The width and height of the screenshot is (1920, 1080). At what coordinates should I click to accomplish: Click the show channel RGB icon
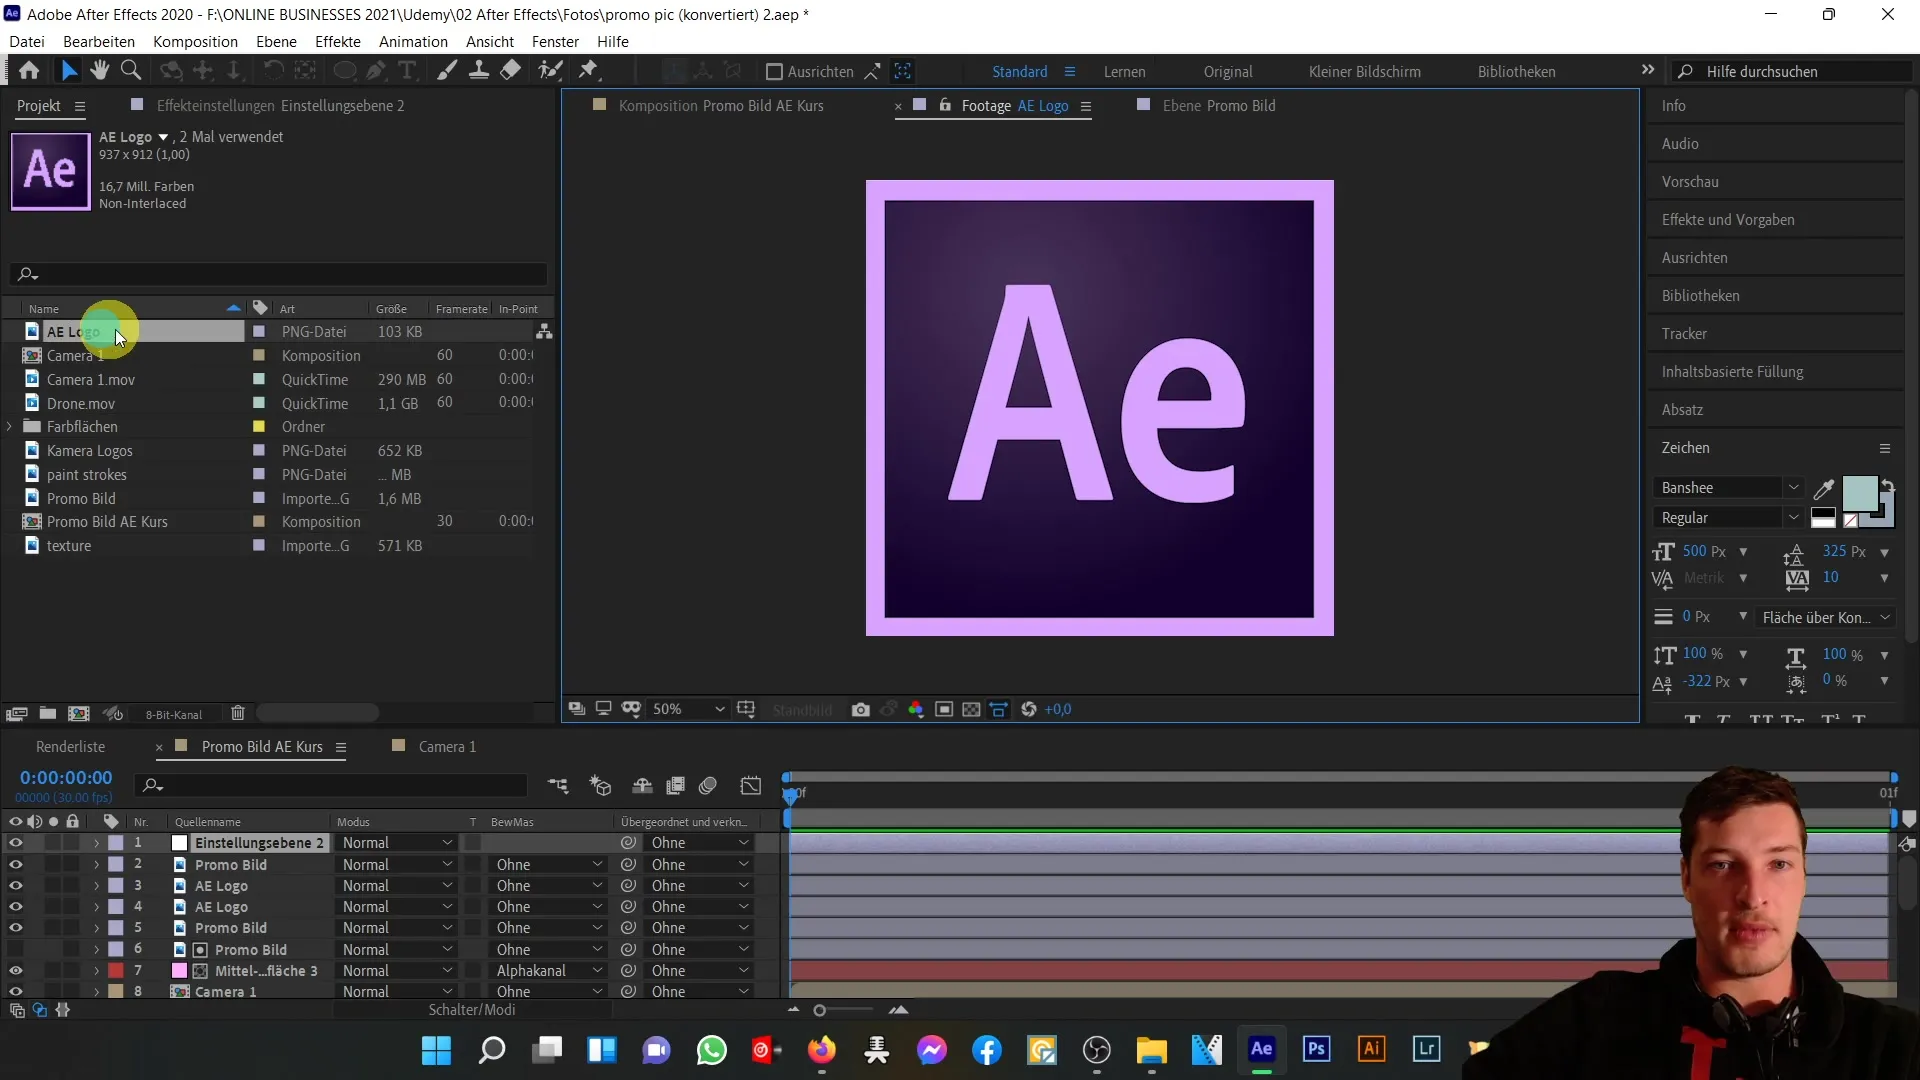(x=915, y=709)
